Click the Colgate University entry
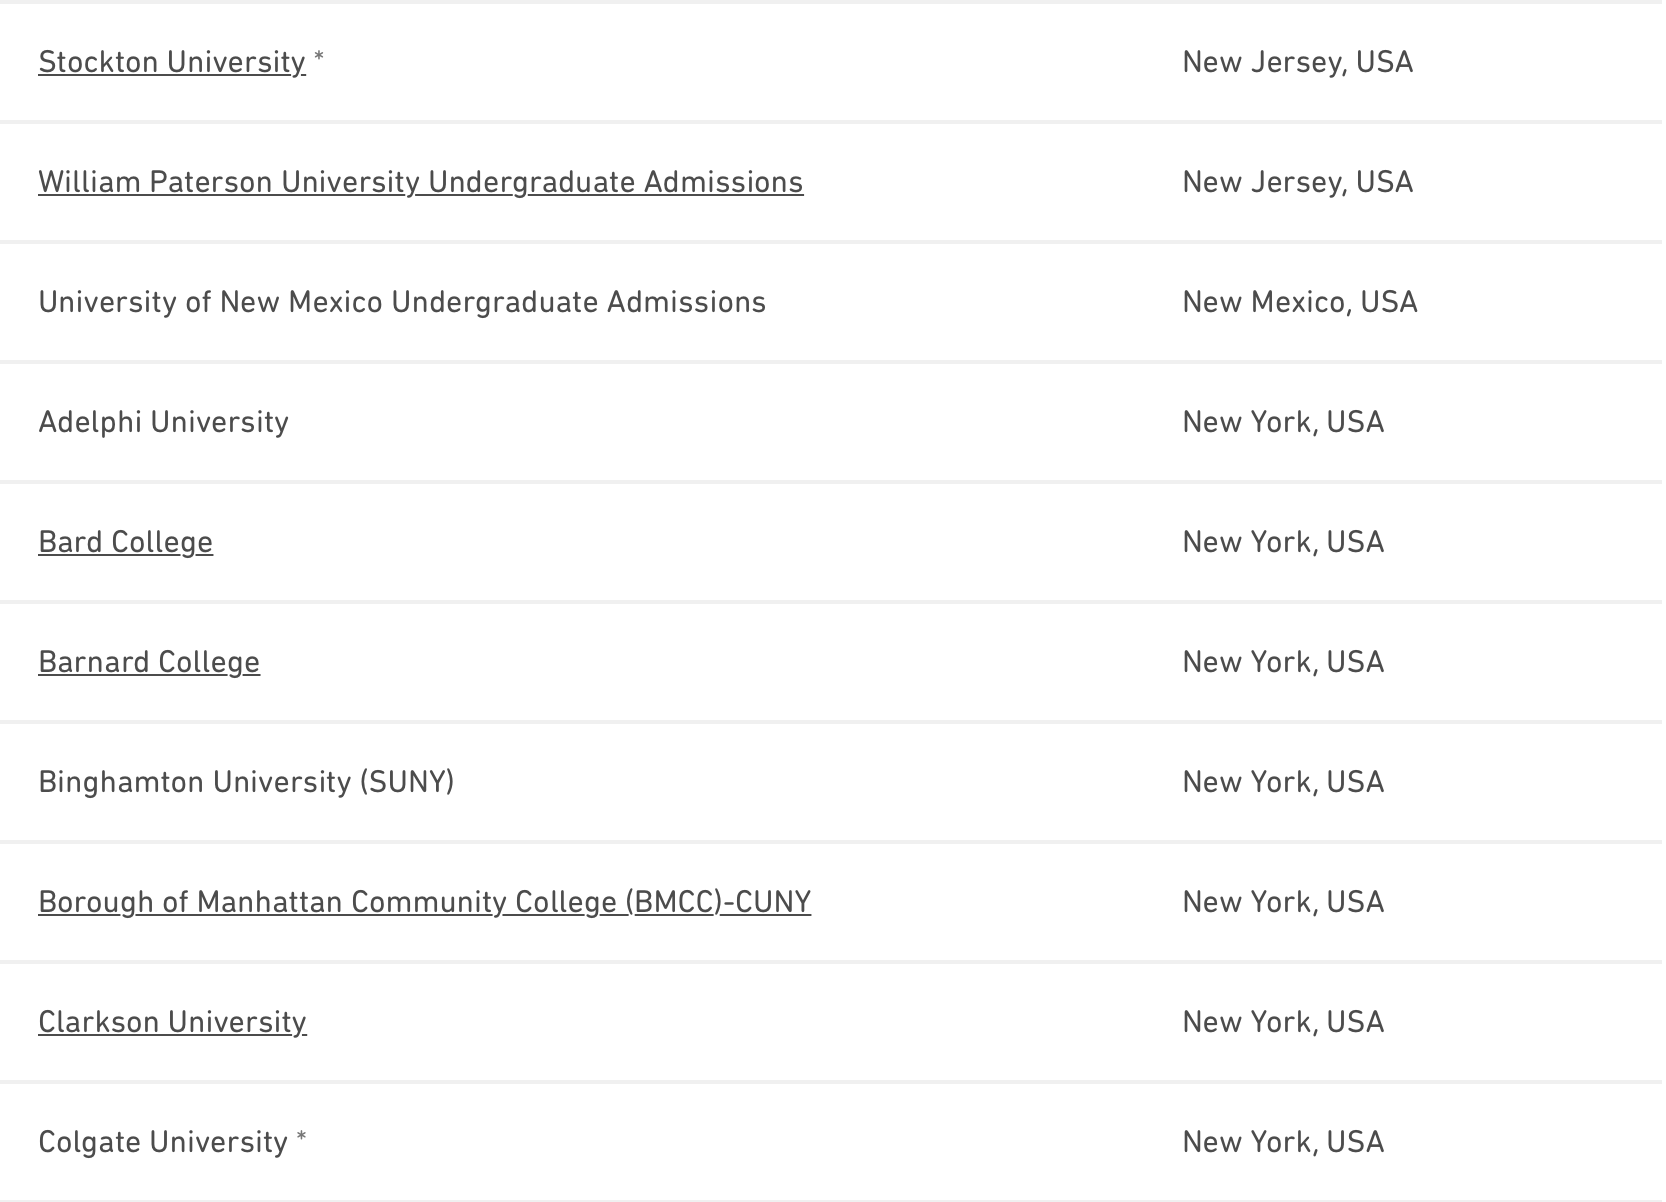Screen dimensions: 1666x1202 163,1142
